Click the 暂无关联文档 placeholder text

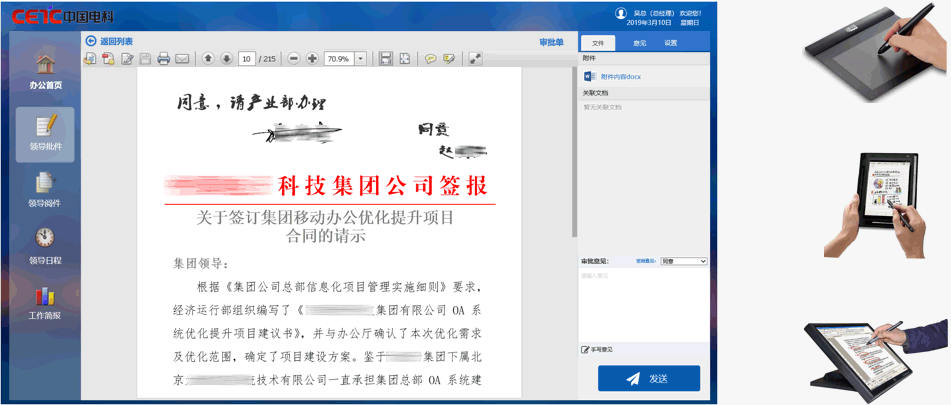click(602, 107)
